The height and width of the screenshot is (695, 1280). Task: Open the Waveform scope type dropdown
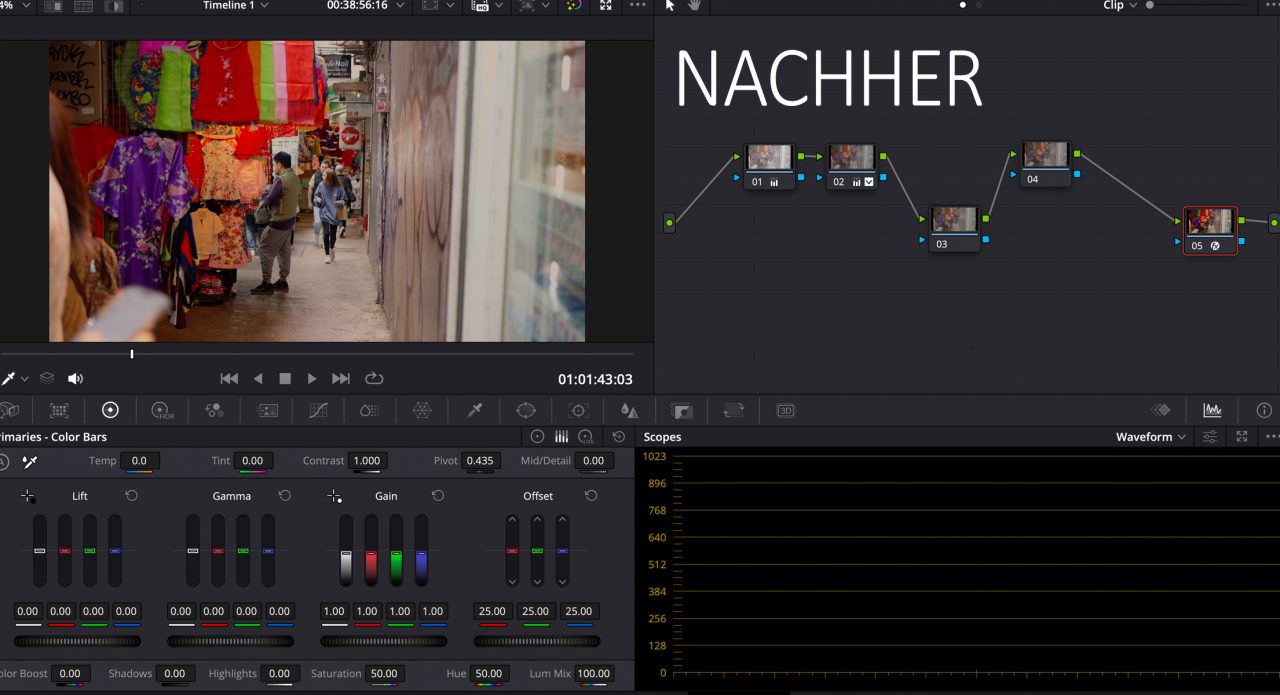(1152, 437)
